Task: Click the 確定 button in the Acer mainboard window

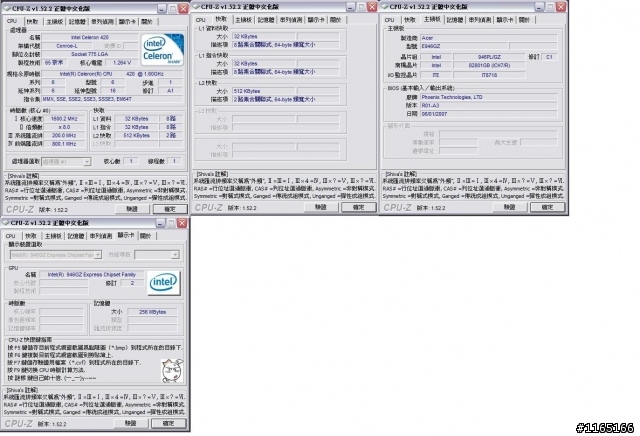Action: pos(547,207)
